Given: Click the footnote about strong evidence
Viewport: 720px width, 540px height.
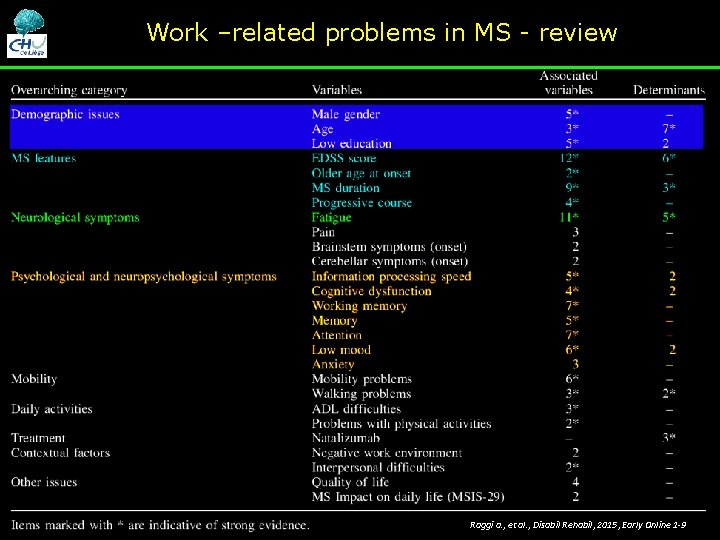Looking at the screenshot, I should point(160,525).
